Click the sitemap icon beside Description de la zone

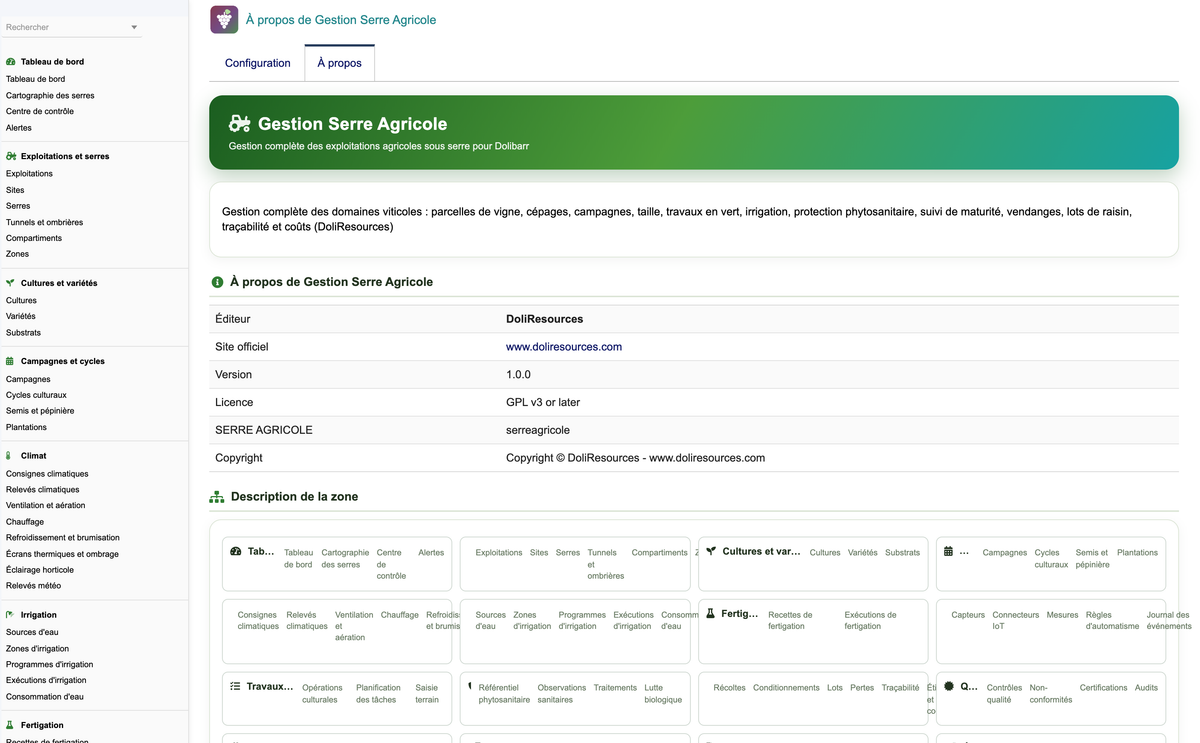coord(217,497)
